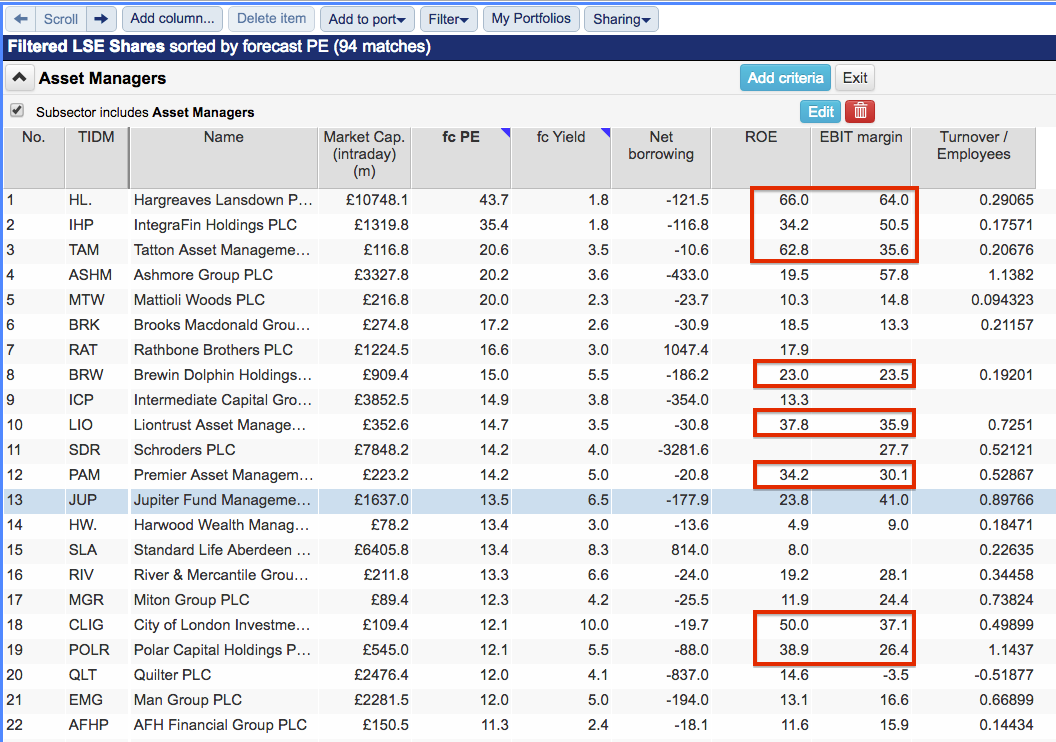Toggle the Subsector includes Asset Managers checkbox
The image size is (1056, 742).
point(17,110)
